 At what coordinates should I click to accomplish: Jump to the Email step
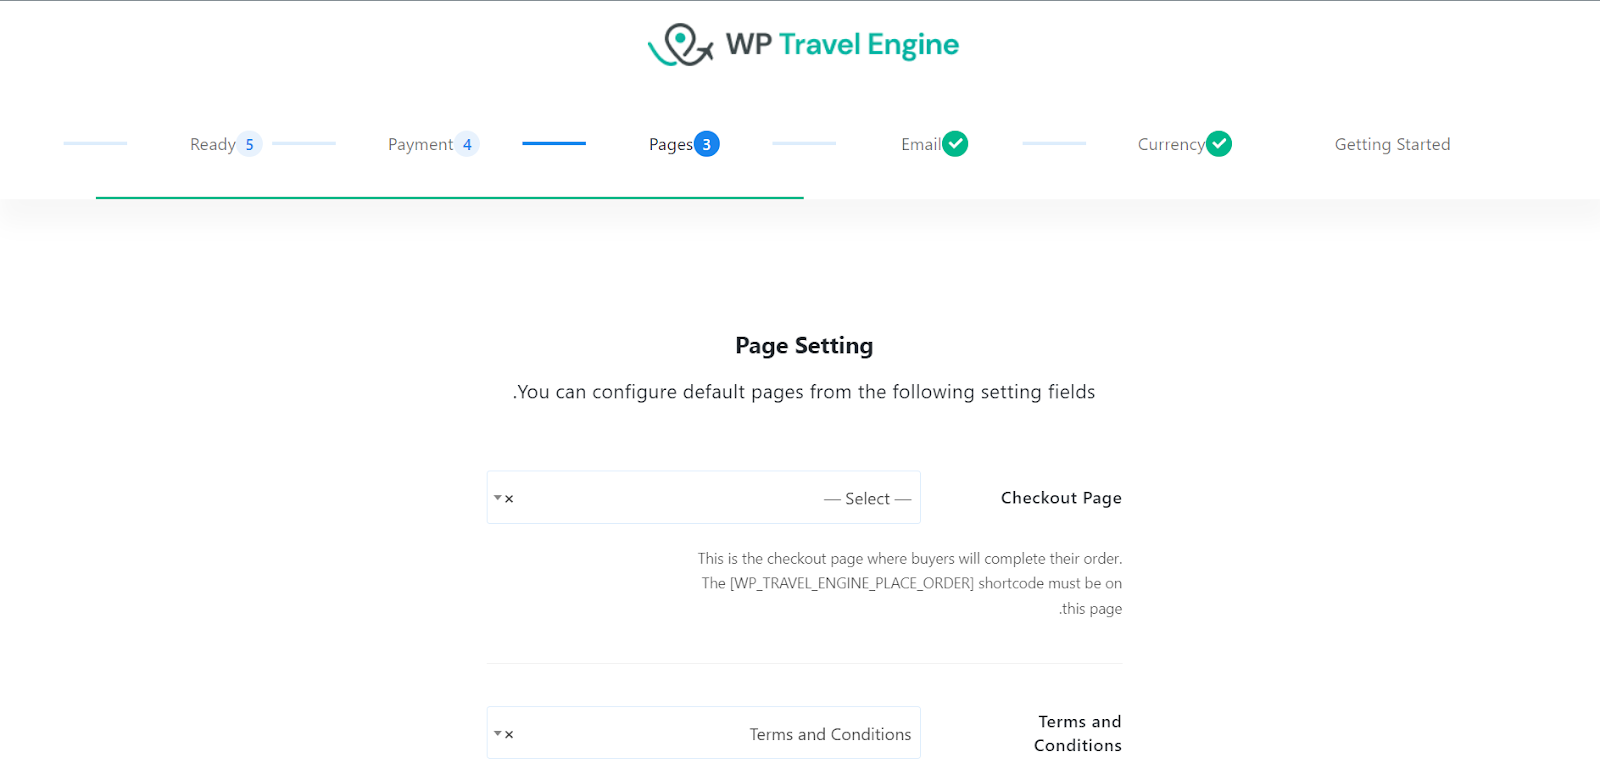tap(920, 144)
